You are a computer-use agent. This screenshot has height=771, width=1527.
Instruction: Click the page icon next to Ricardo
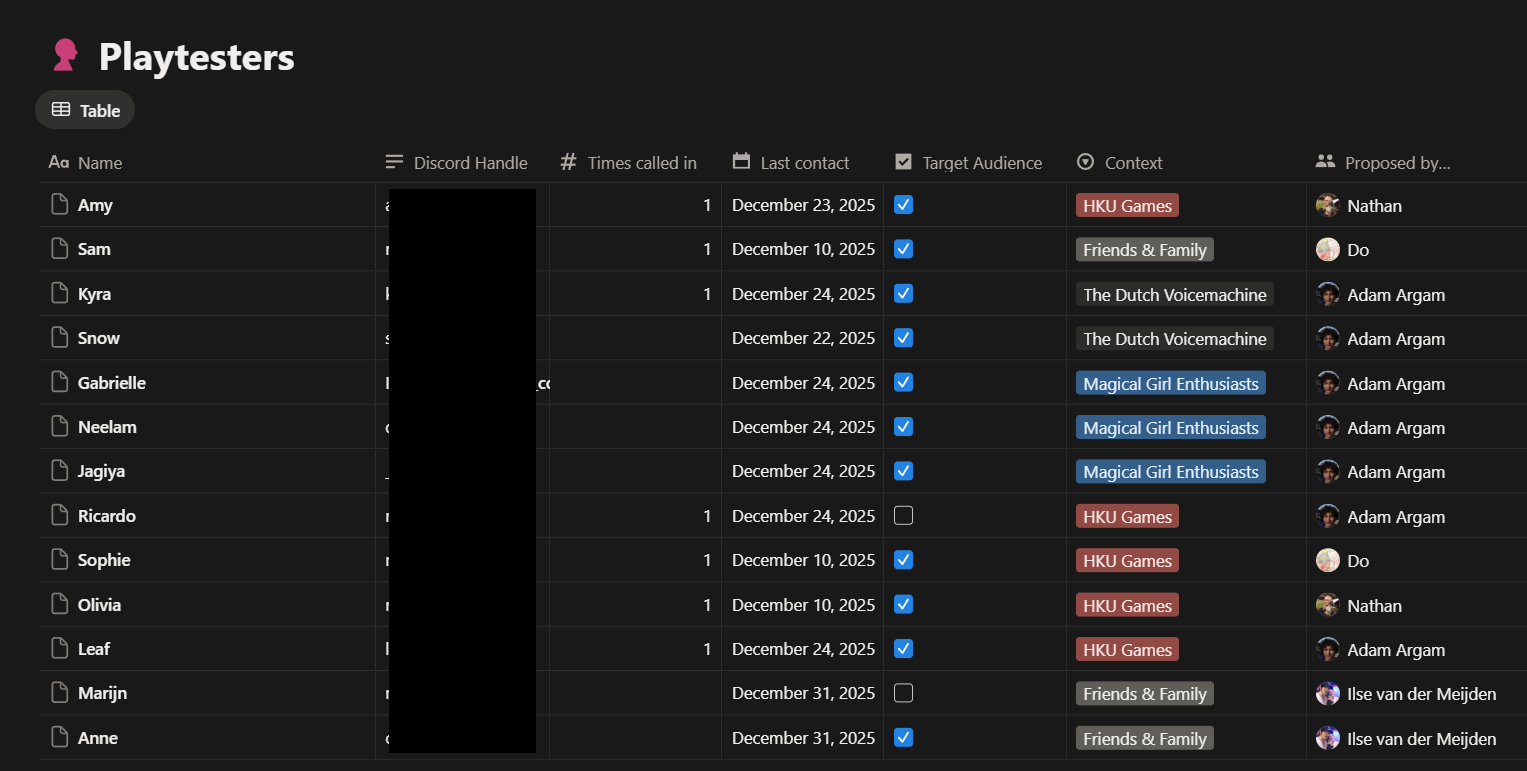point(60,516)
